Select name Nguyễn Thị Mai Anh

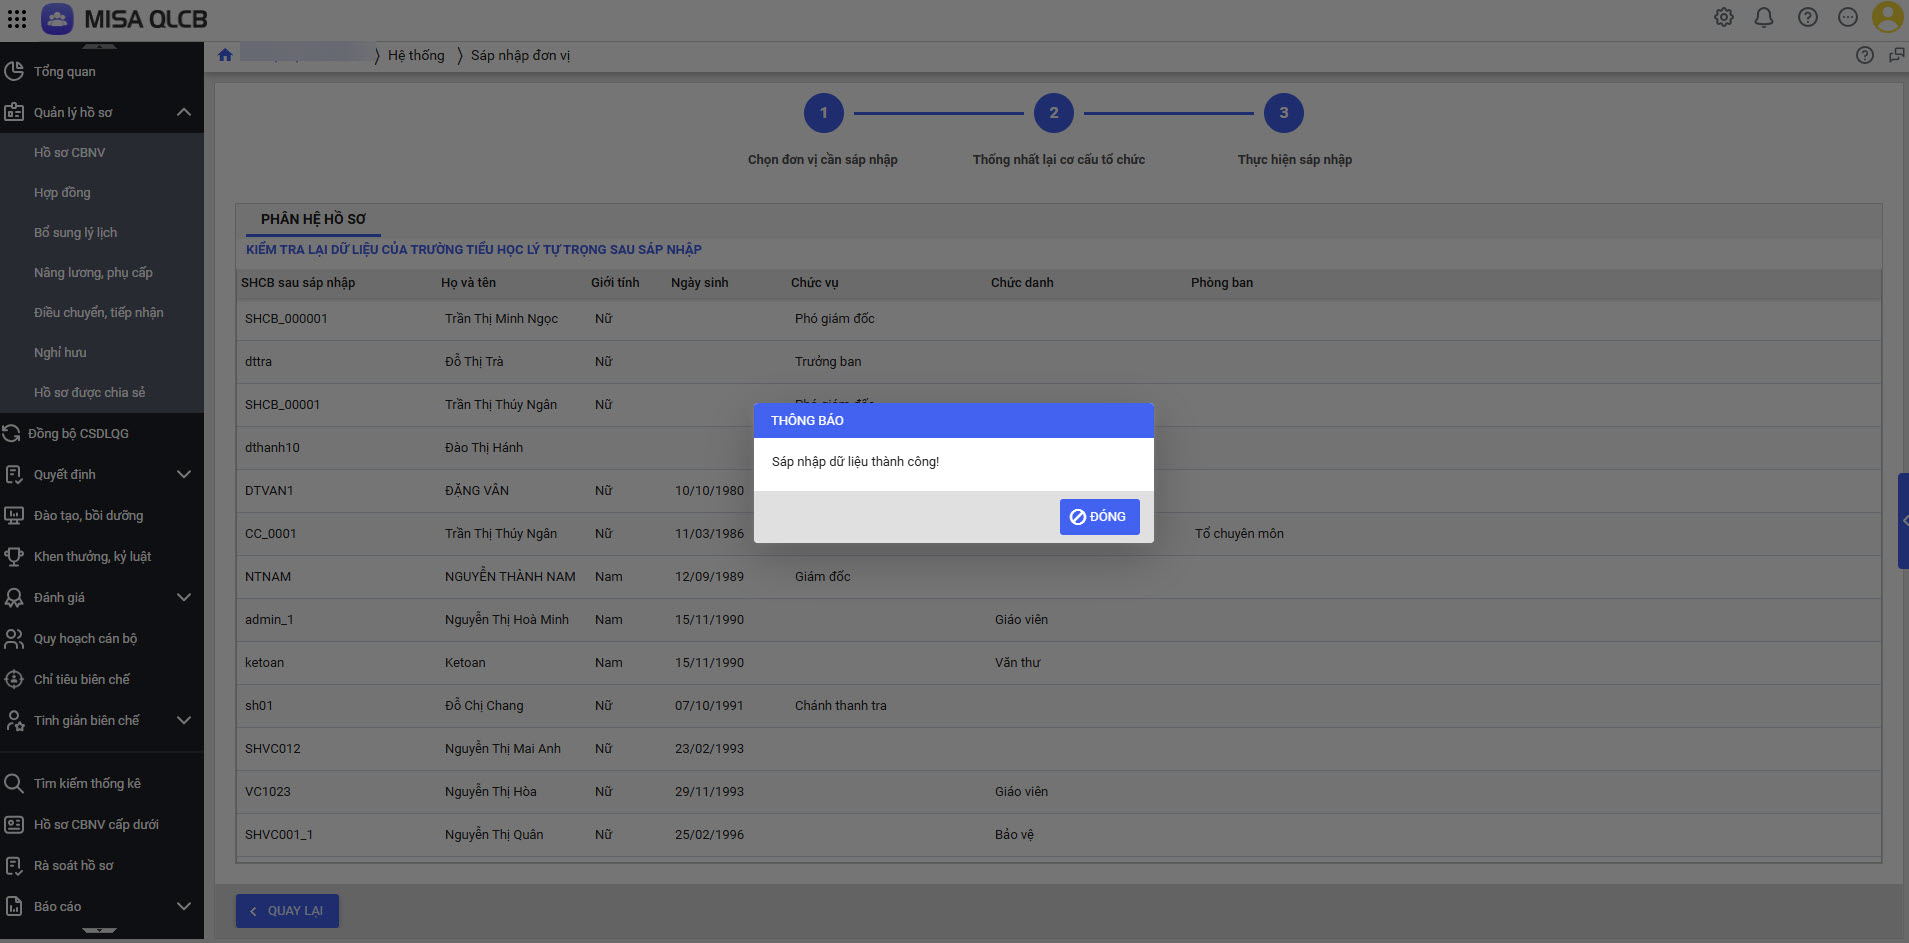[503, 749]
